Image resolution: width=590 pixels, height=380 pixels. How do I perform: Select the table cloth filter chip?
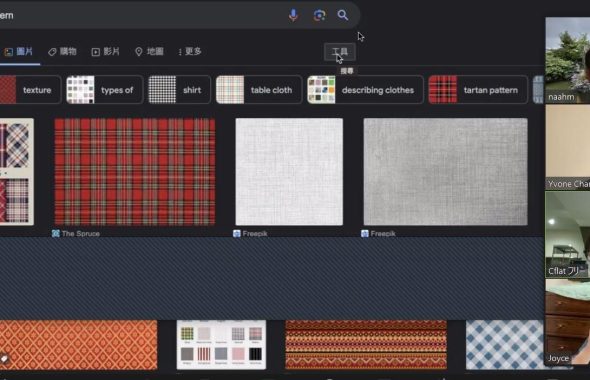coord(259,90)
